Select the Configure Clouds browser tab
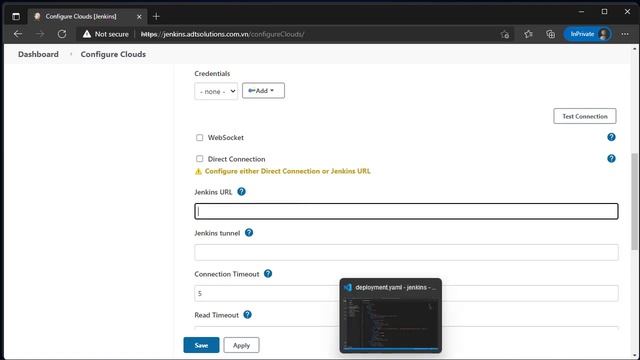This screenshot has height=360, width=640. click(87, 17)
